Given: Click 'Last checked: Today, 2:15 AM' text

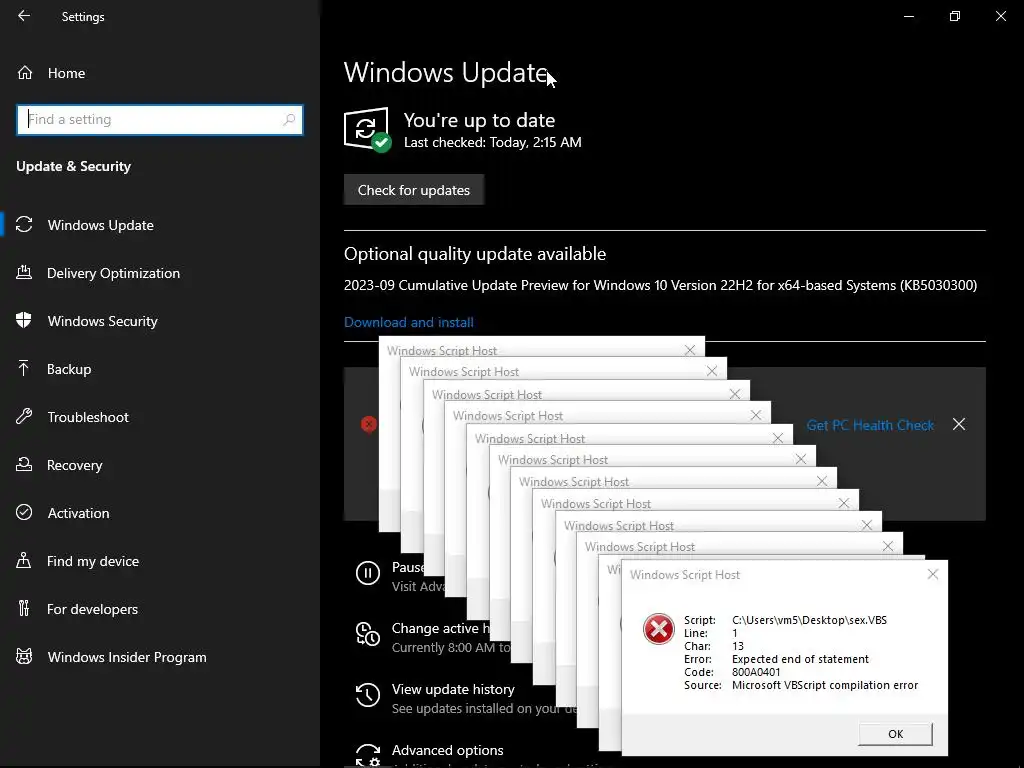Looking at the screenshot, I should 492,142.
